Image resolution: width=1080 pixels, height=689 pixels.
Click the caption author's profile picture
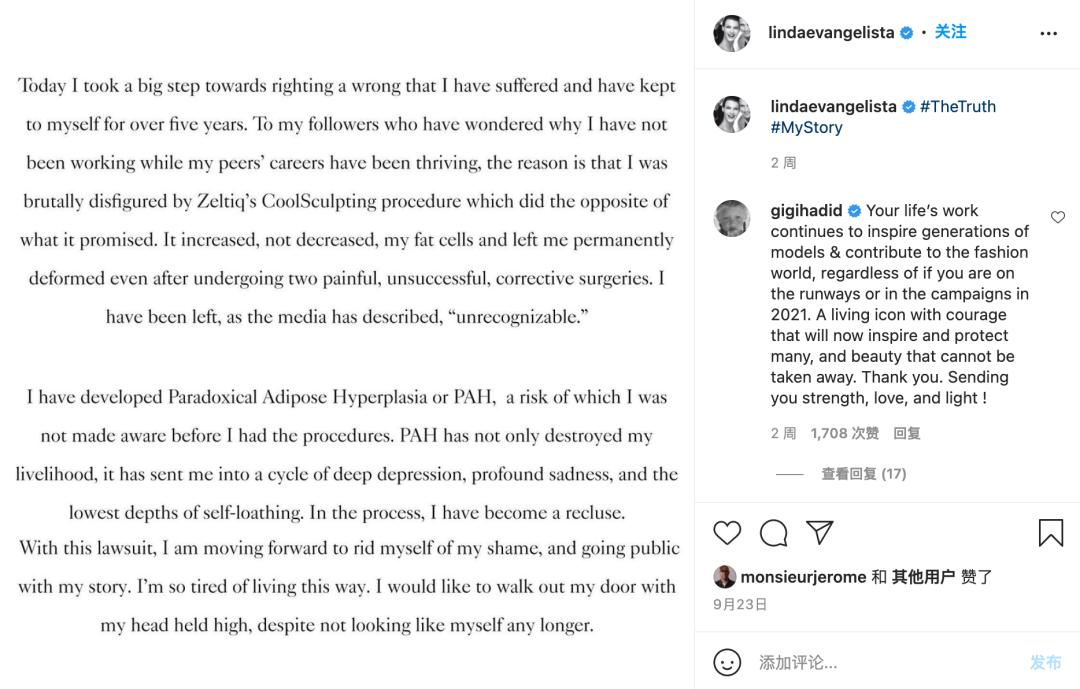click(x=732, y=115)
